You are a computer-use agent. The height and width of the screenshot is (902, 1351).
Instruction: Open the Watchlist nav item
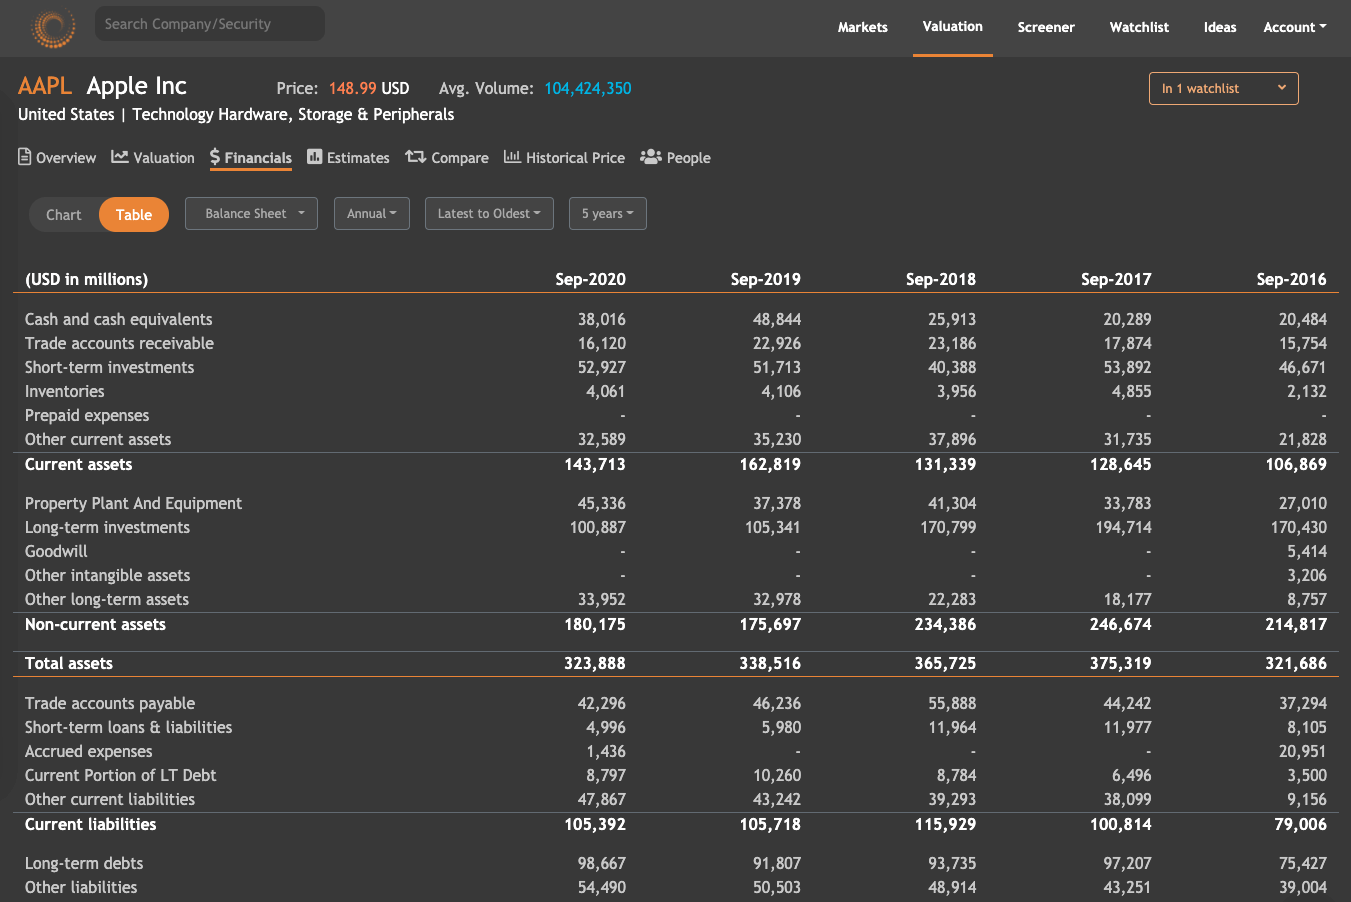[1139, 27]
